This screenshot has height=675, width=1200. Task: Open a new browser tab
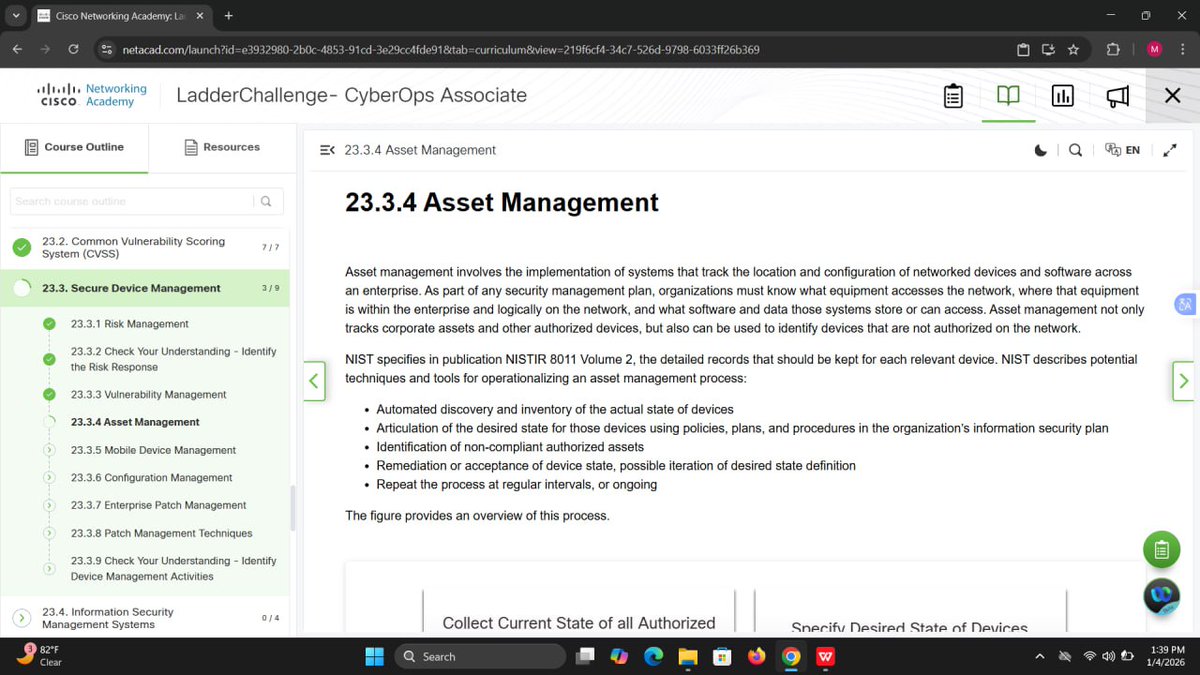(x=229, y=16)
